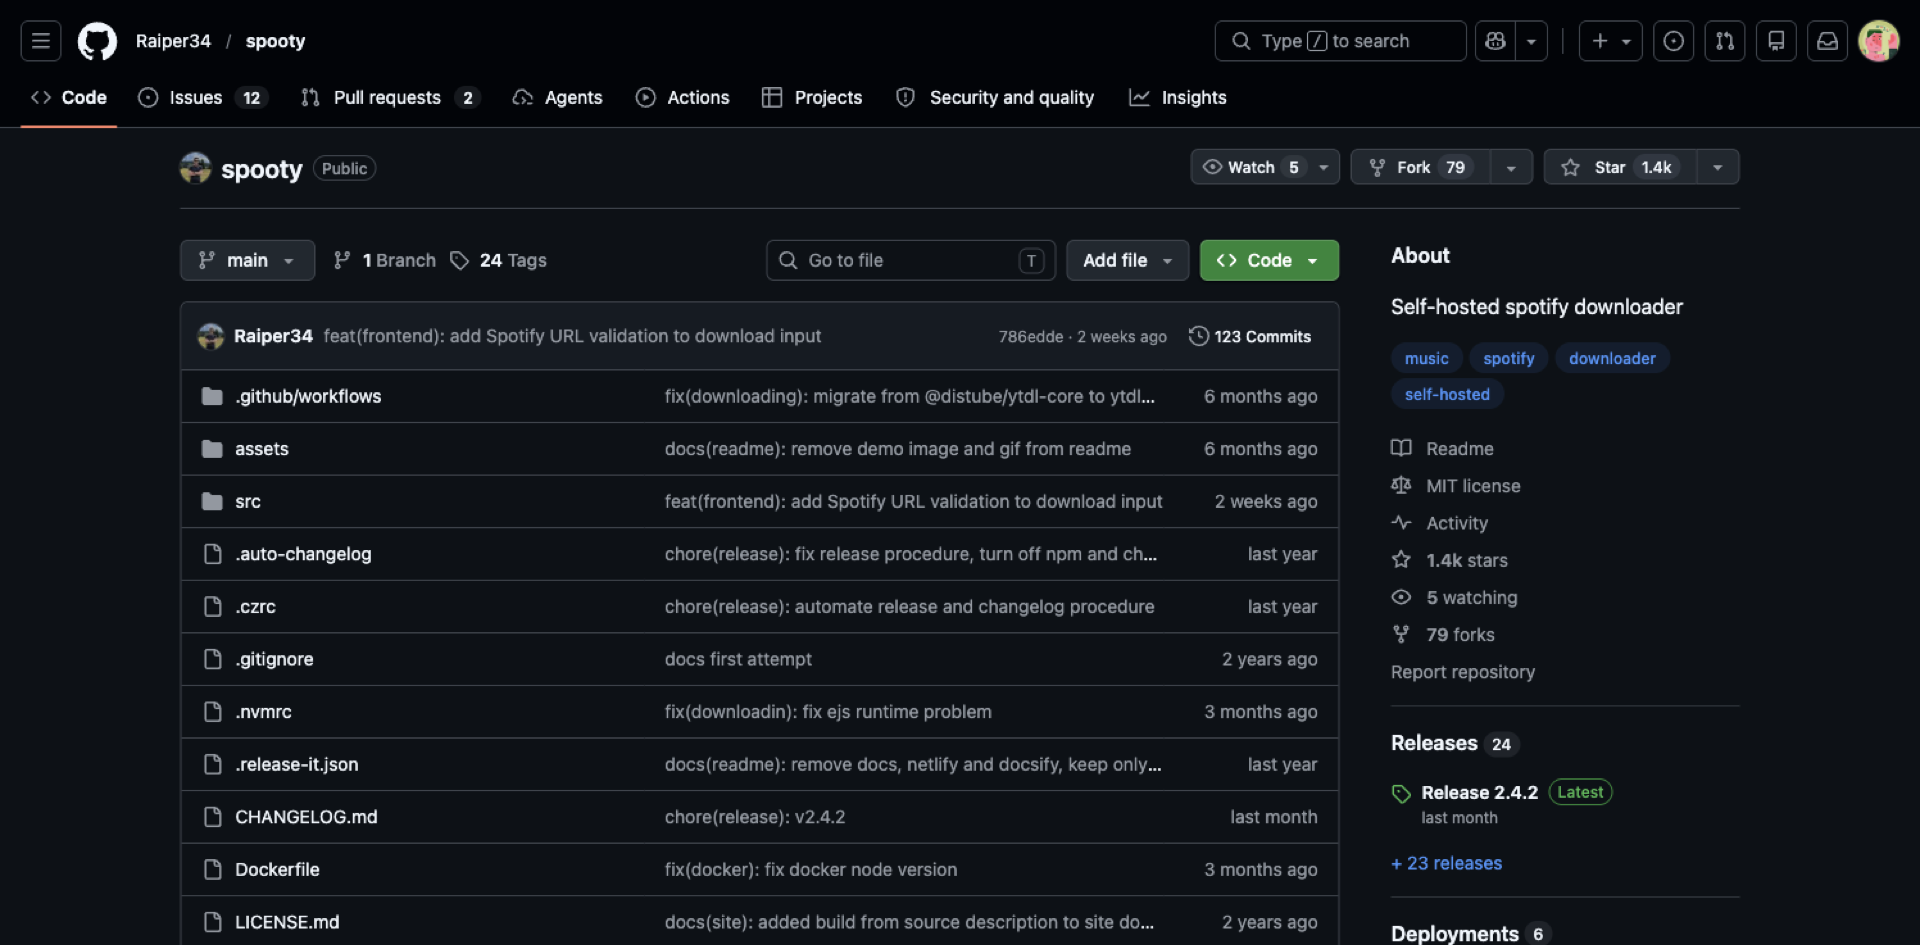Click the Report repository link
Viewport: 1920px width, 945px height.
[x=1462, y=672]
